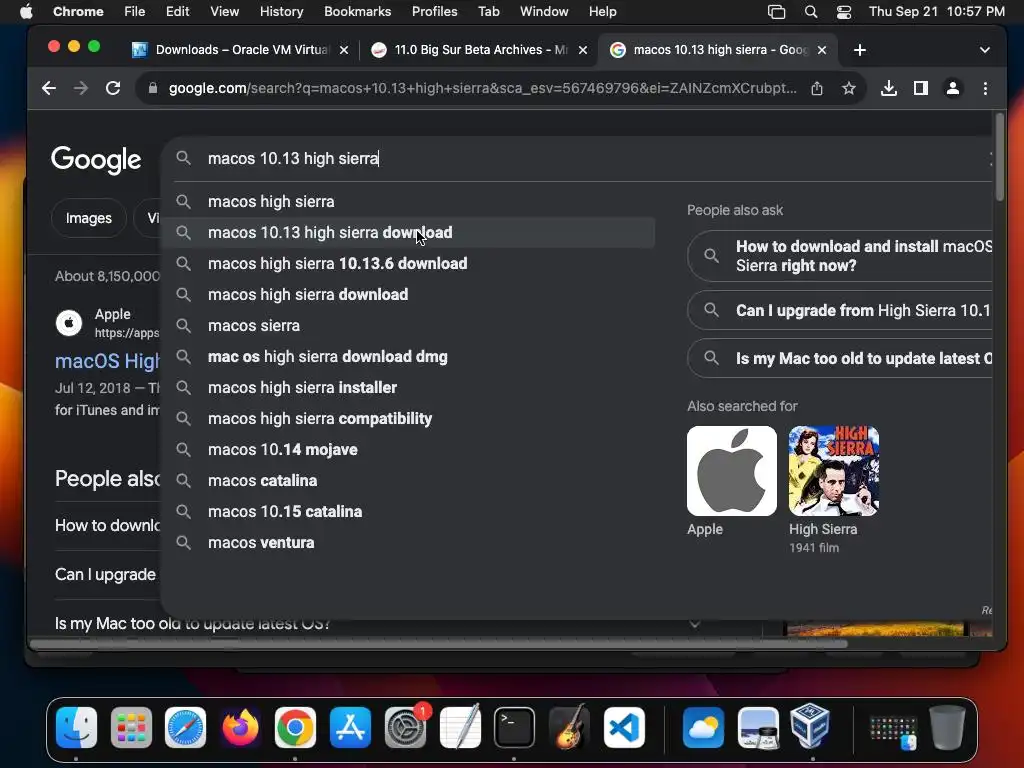1024x768 pixels.
Task: Select suggestion 'macos high sierra compatibility'
Action: tap(408, 419)
